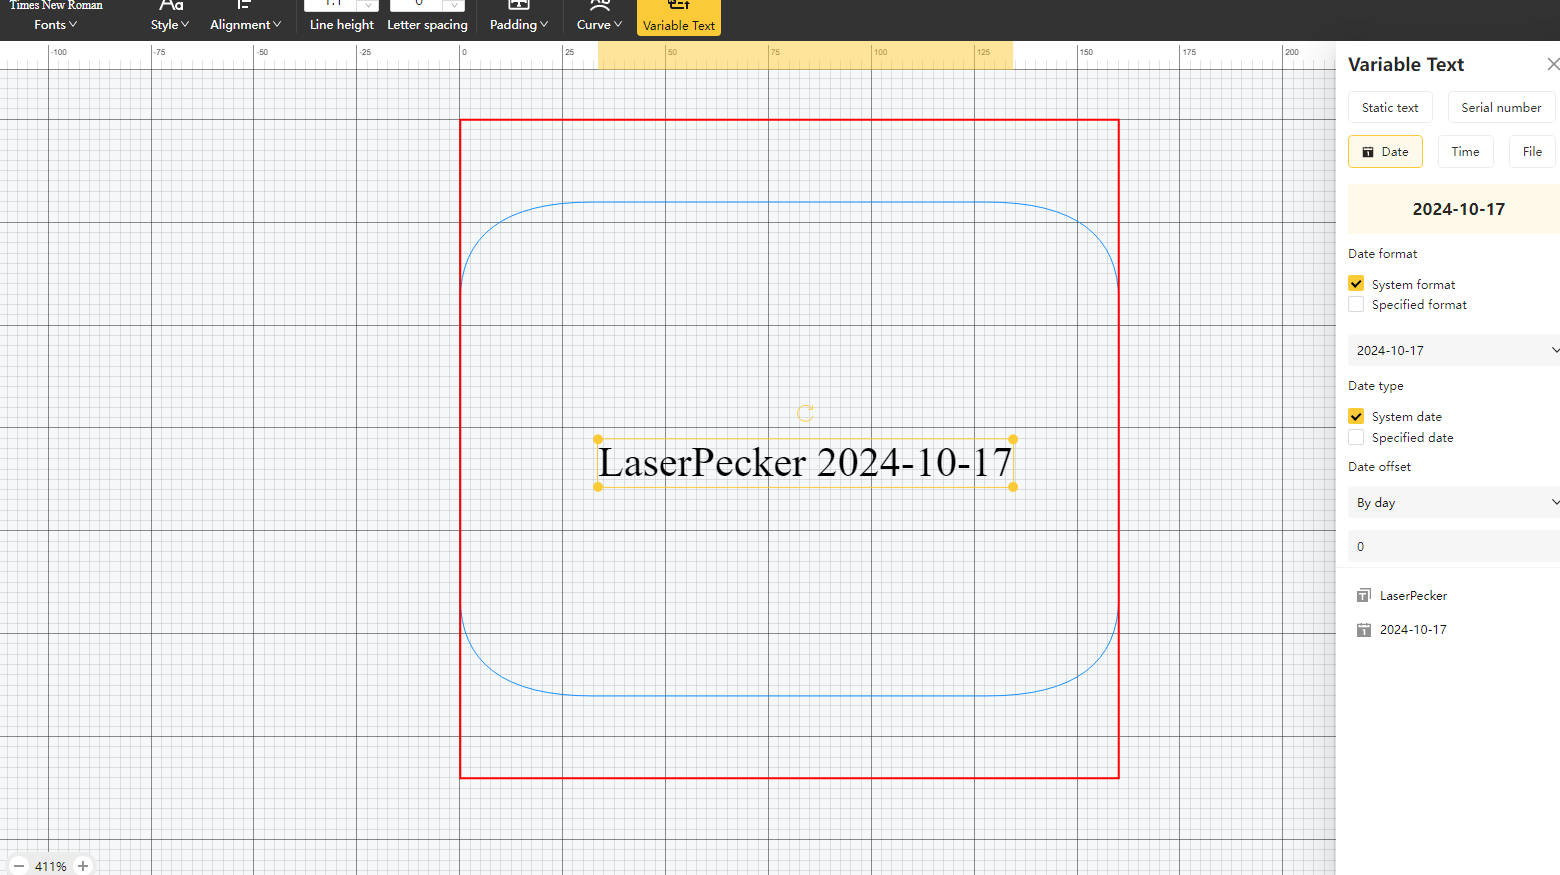1560x875 pixels.
Task: Select the Static text tab
Action: pyautogui.click(x=1390, y=107)
